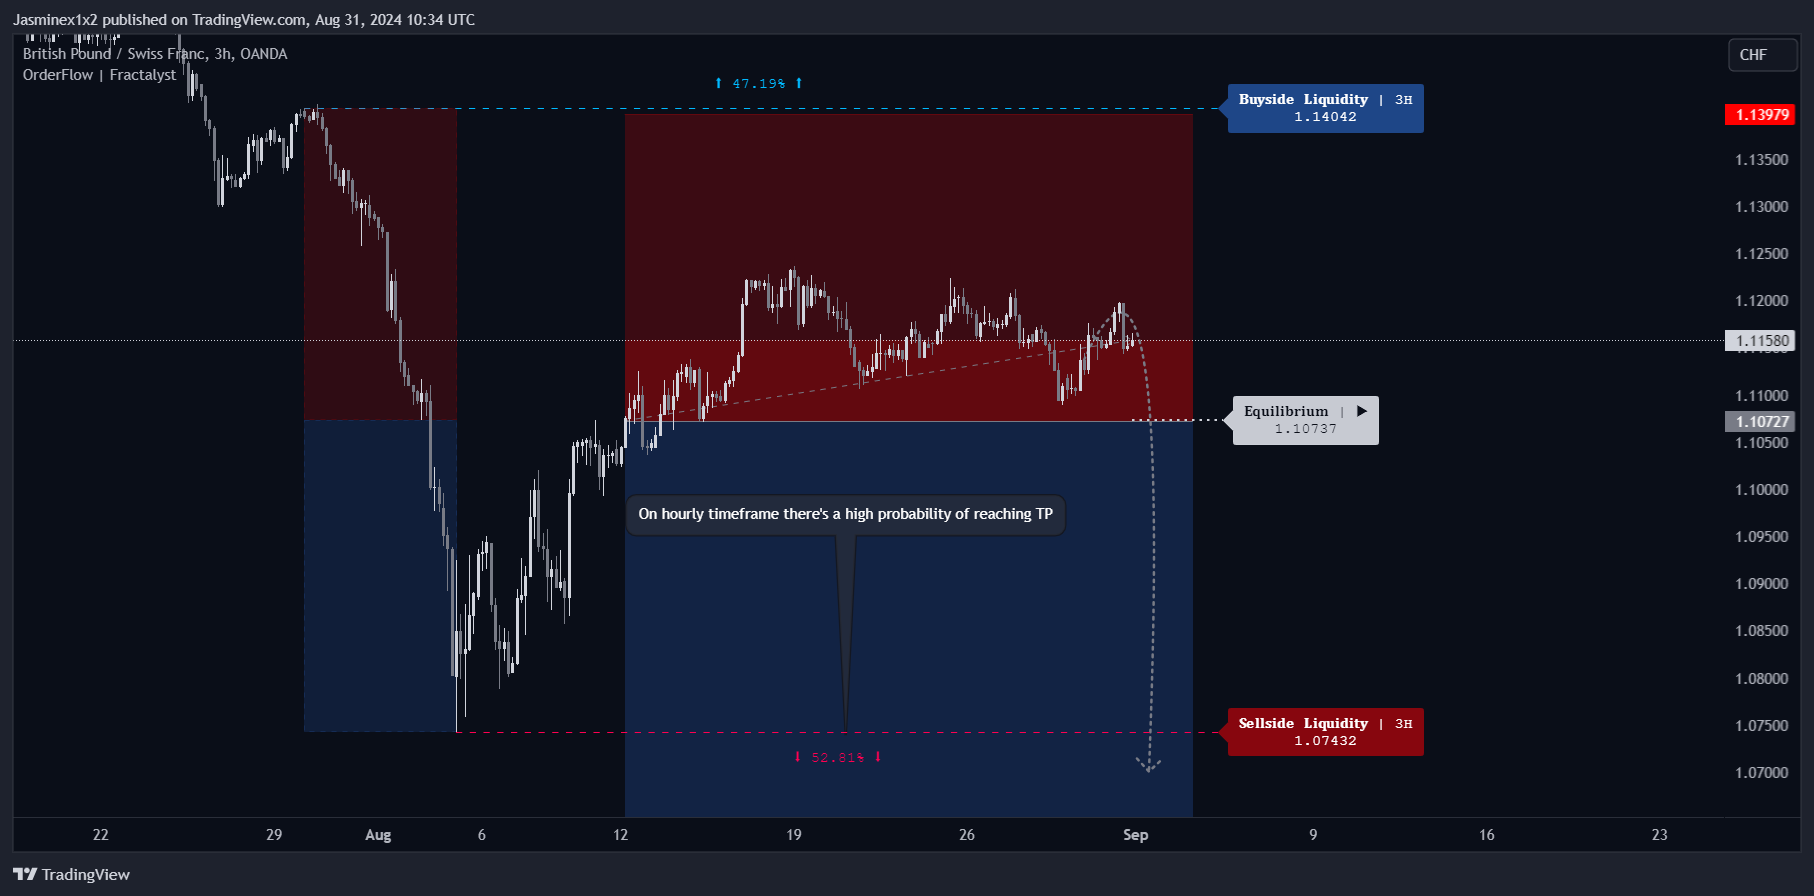This screenshot has width=1814, height=896.
Task: Click the Aug date on time axis
Action: [x=378, y=835]
